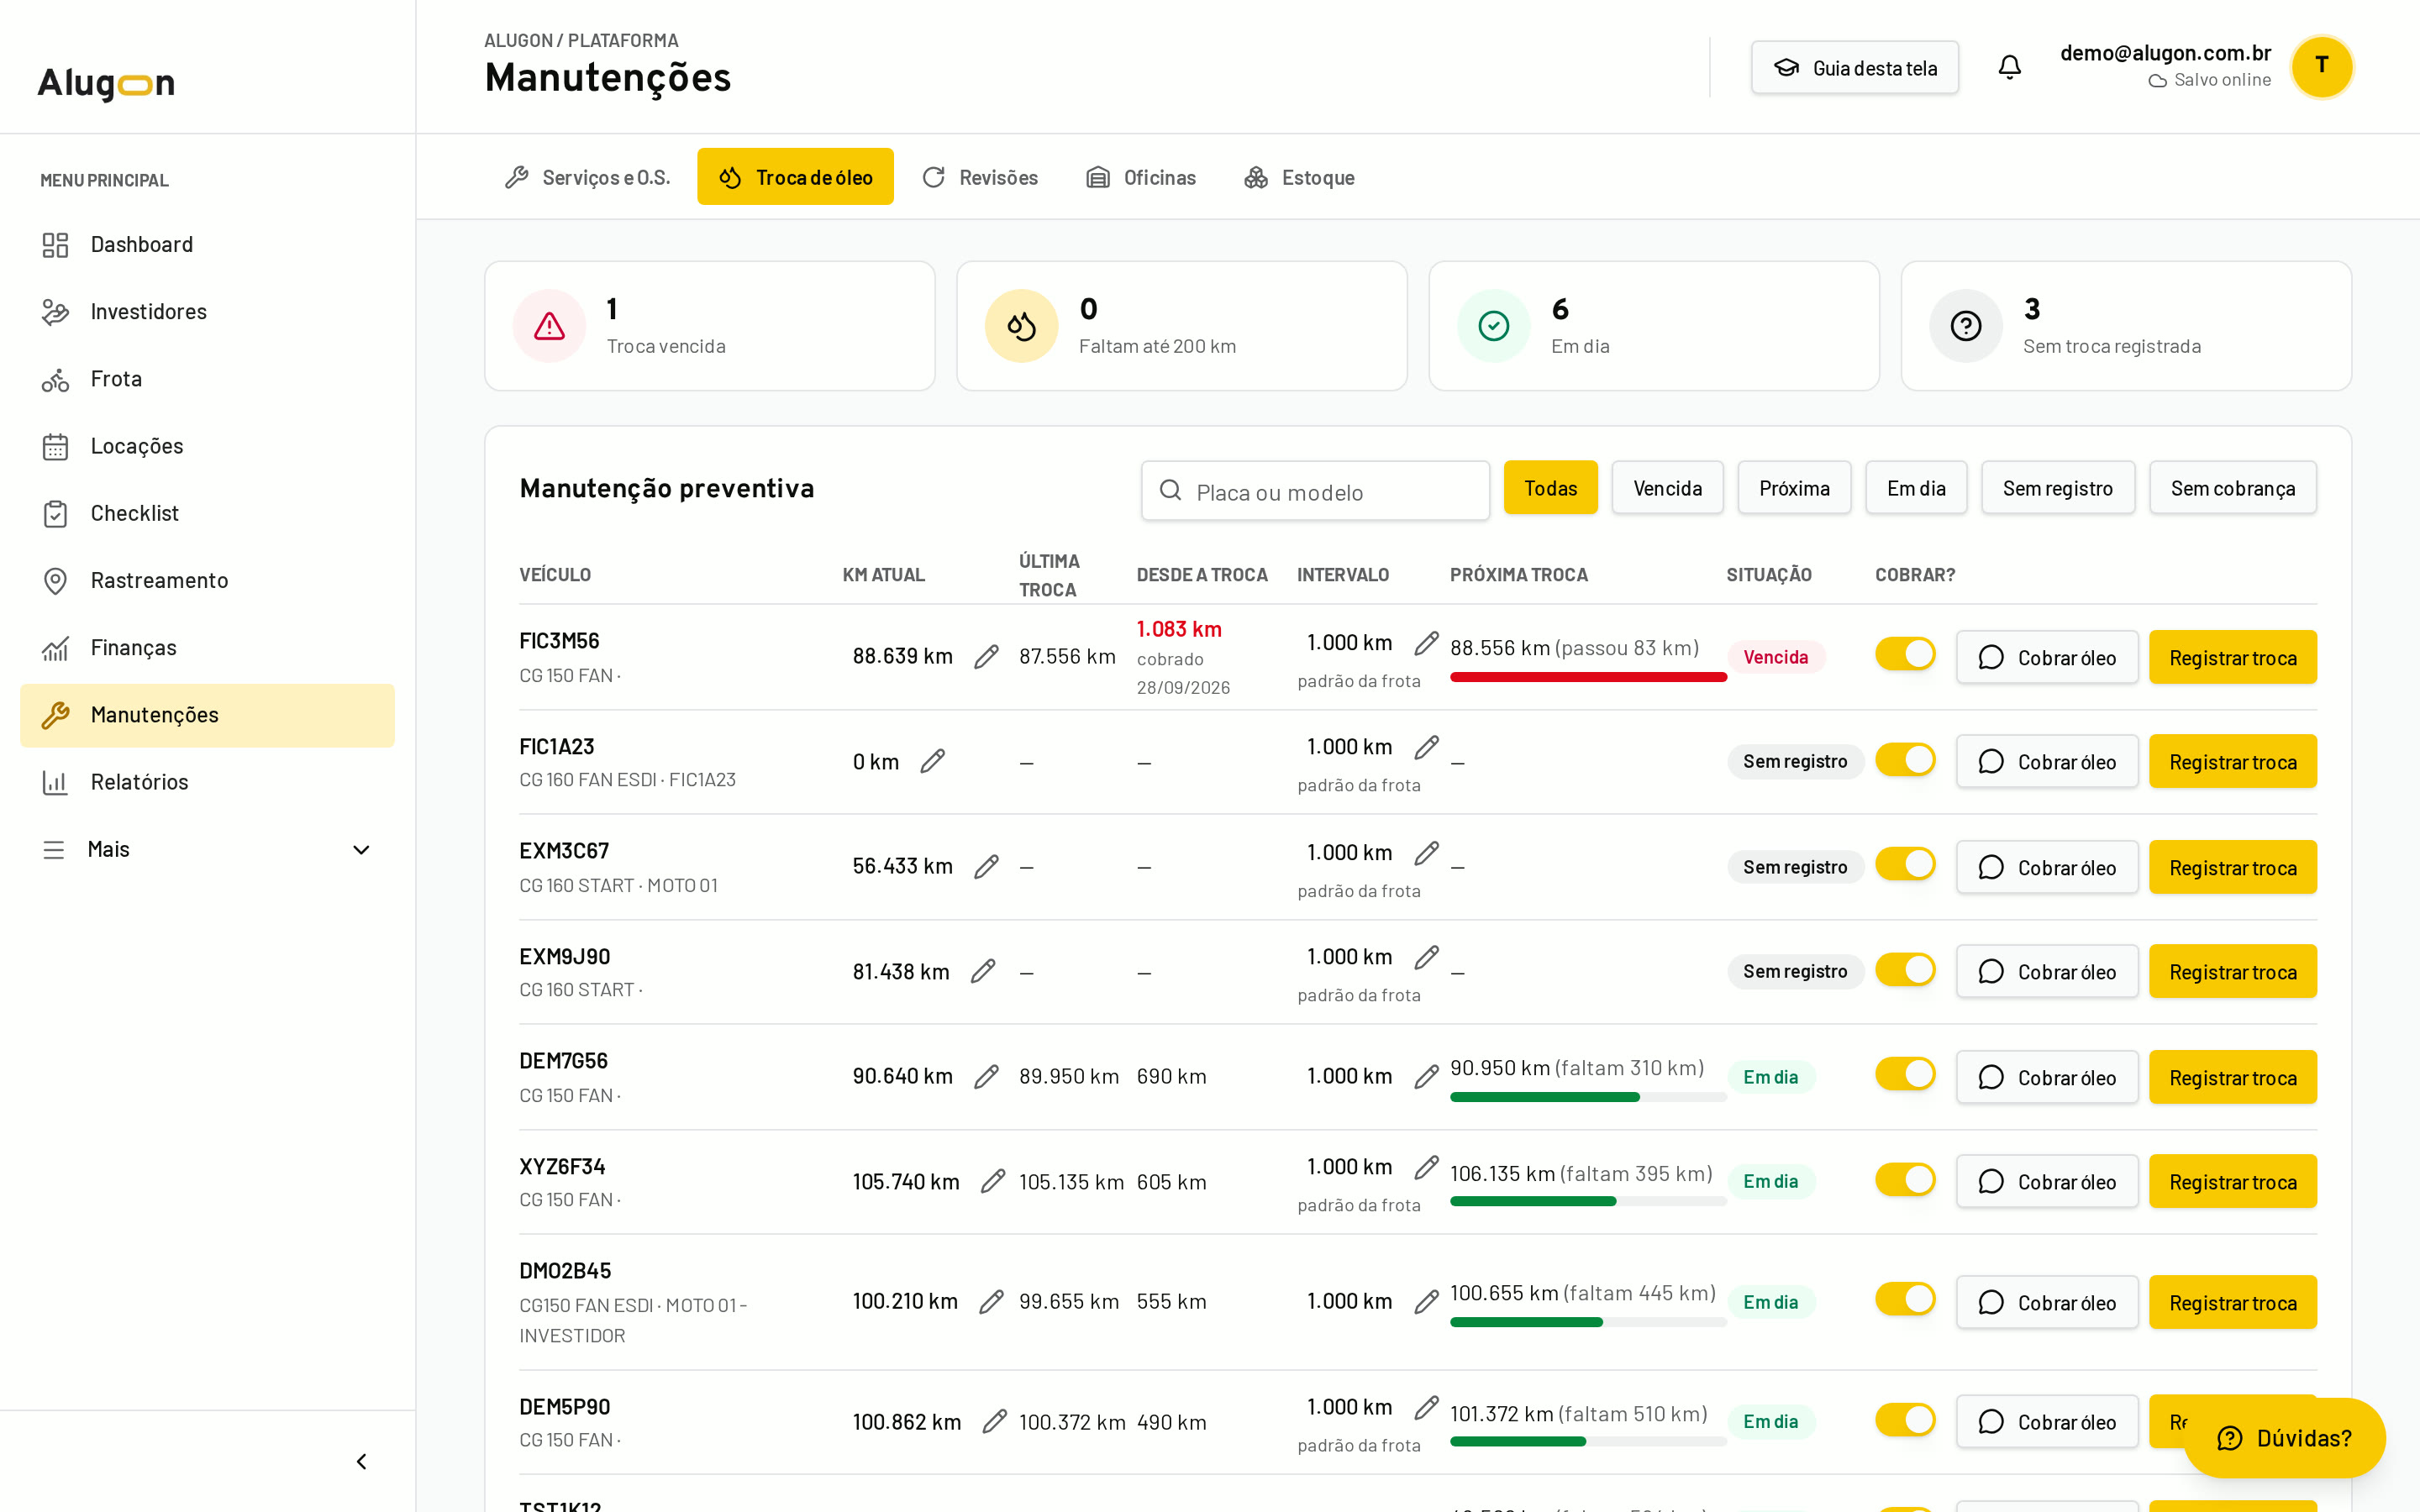Open Frota in the sidebar

(207, 379)
